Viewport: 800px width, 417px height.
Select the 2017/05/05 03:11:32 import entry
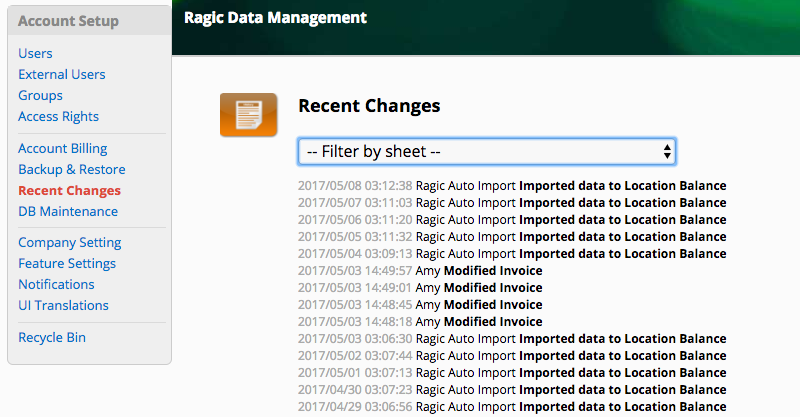pos(512,237)
